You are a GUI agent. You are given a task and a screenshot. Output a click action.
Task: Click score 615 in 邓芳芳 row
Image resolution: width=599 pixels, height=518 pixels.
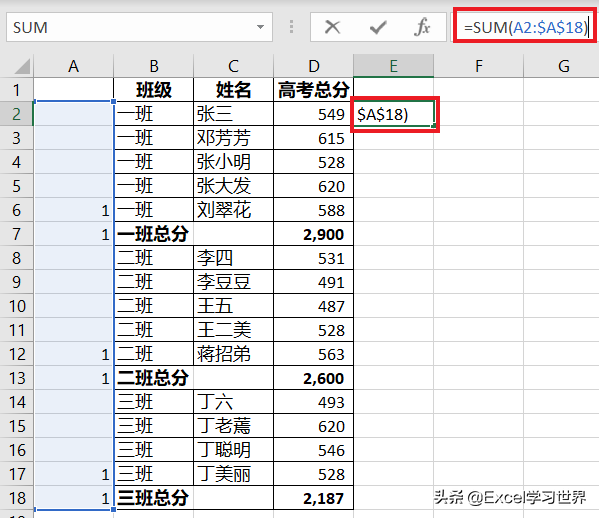313,138
